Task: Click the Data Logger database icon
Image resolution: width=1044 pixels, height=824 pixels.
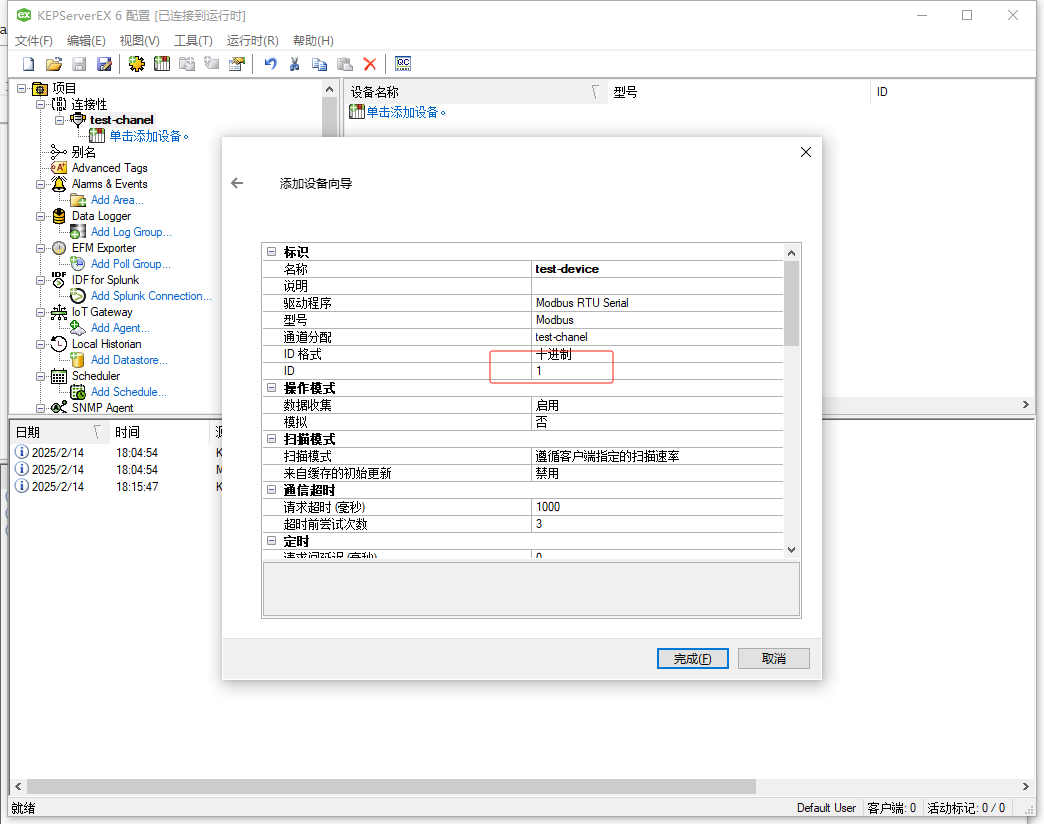Action: (x=59, y=216)
